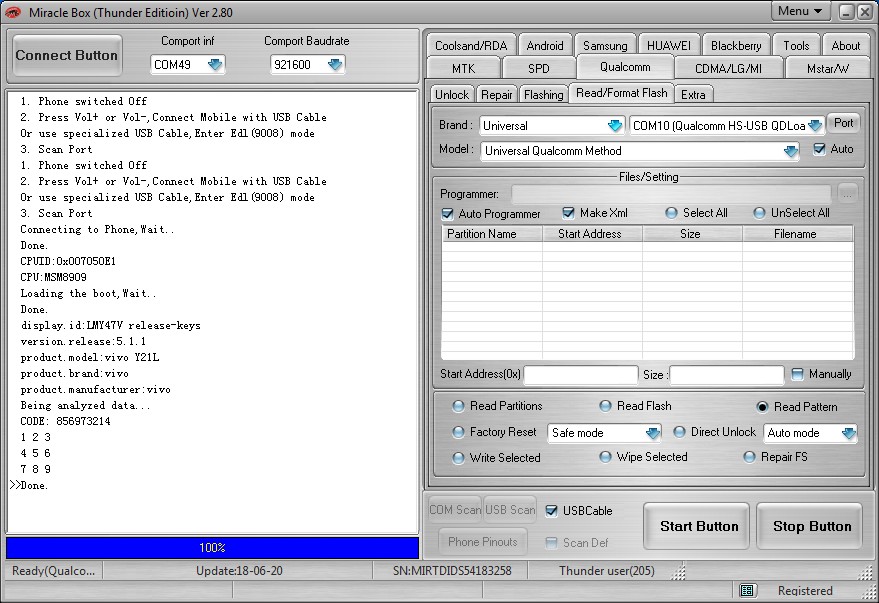The height and width of the screenshot is (603, 879).
Task: Open the Extra sub-tab
Action: point(693,94)
